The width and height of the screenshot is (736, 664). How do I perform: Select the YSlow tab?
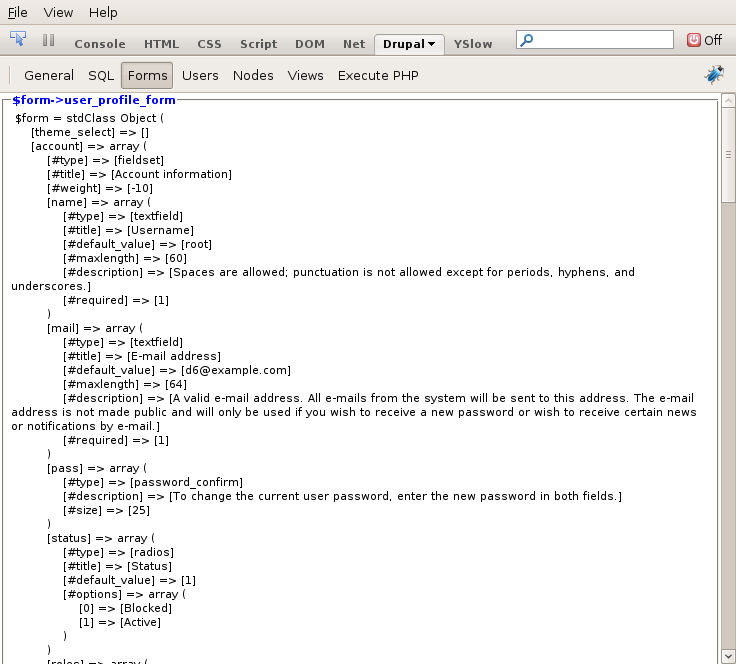coord(473,44)
